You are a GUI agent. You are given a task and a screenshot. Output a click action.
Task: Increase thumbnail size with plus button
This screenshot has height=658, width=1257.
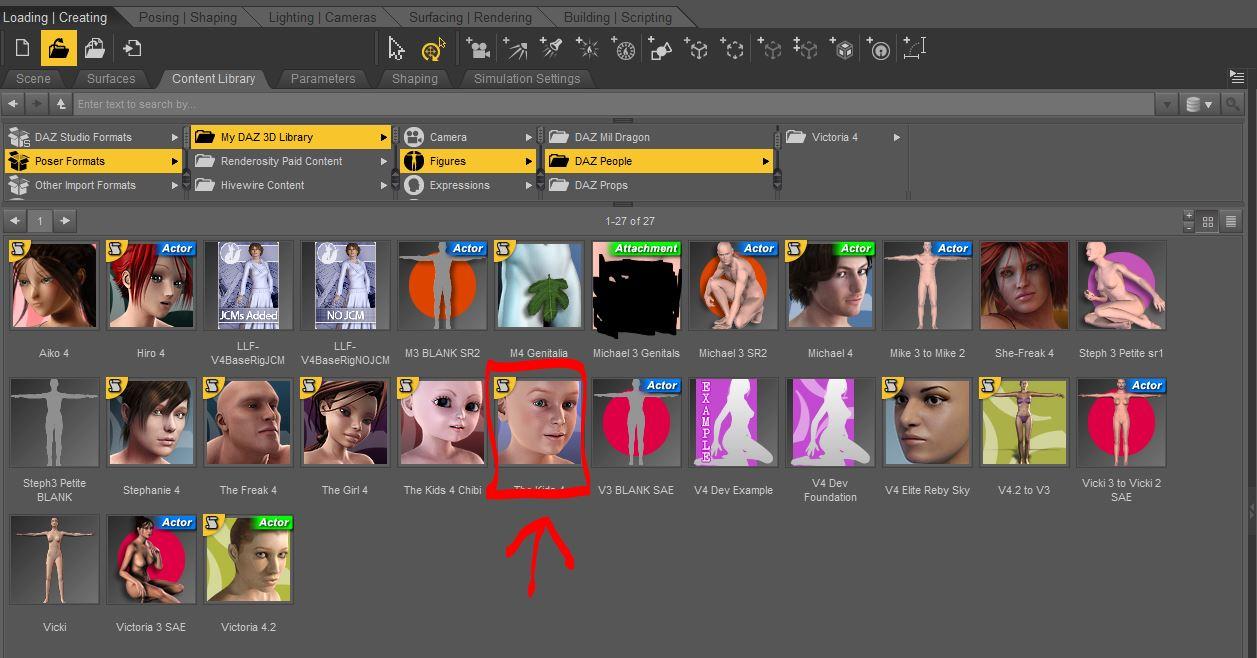(x=1188, y=216)
